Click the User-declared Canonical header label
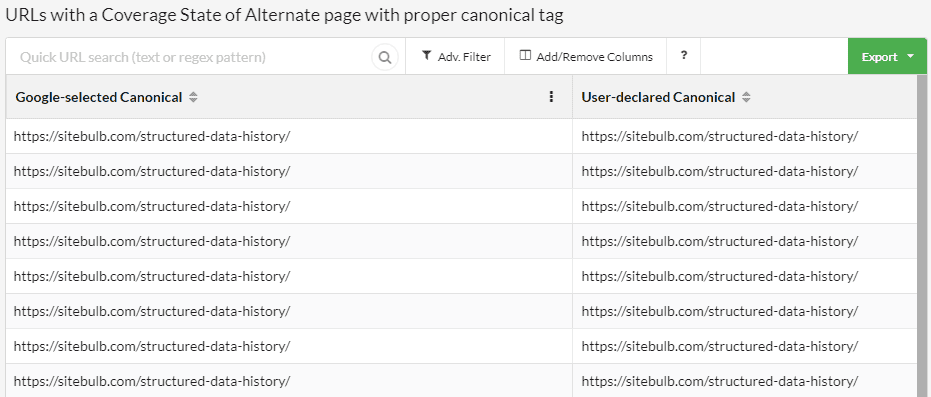This screenshot has width=931, height=397. 658,97
